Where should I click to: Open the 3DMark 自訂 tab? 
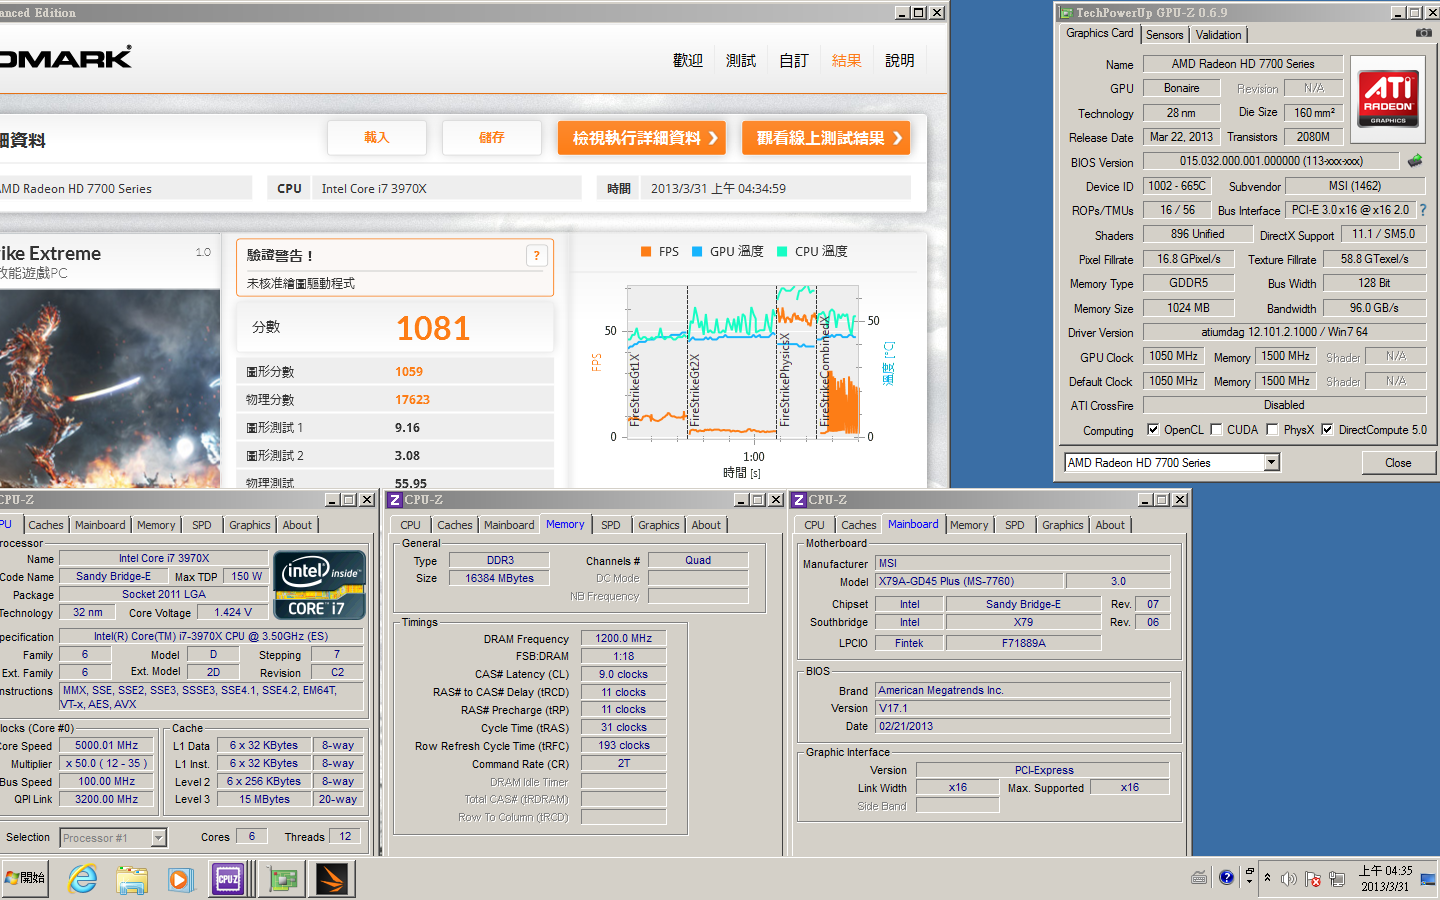[794, 61]
